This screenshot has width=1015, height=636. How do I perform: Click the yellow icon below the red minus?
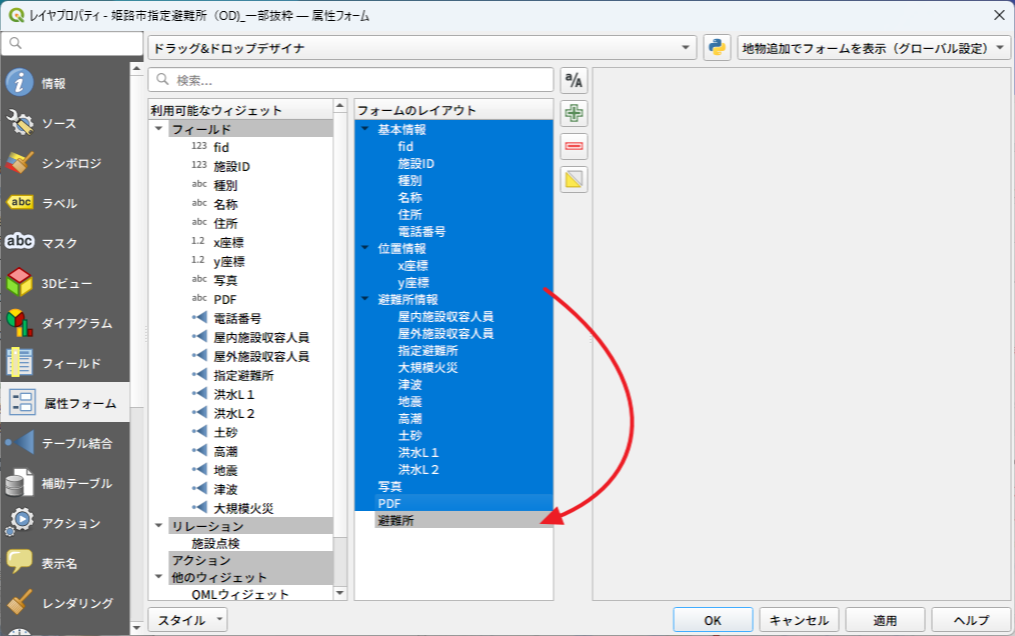tap(574, 180)
